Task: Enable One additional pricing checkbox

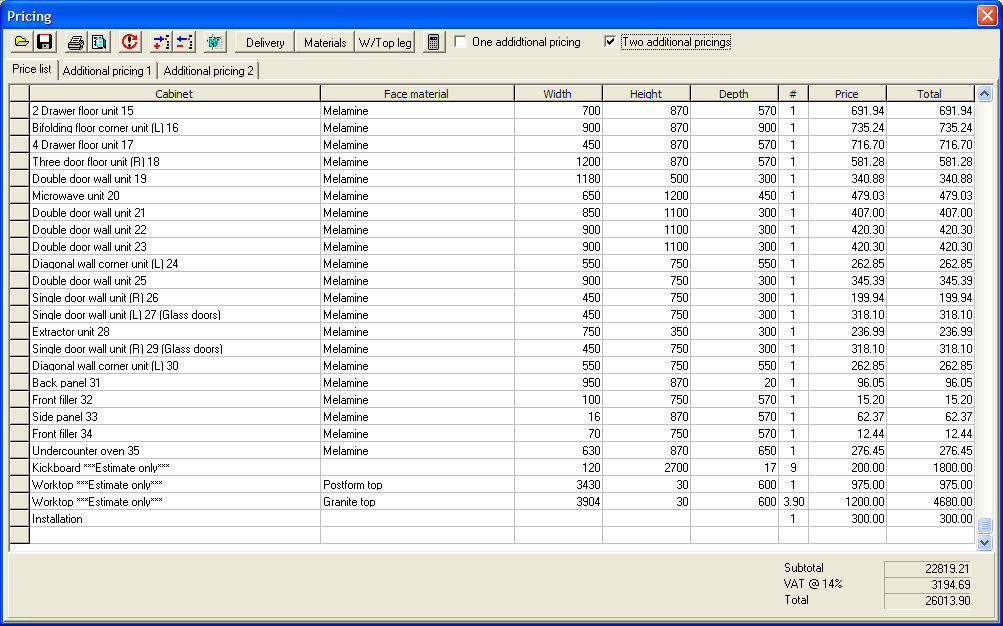Action: coord(461,42)
